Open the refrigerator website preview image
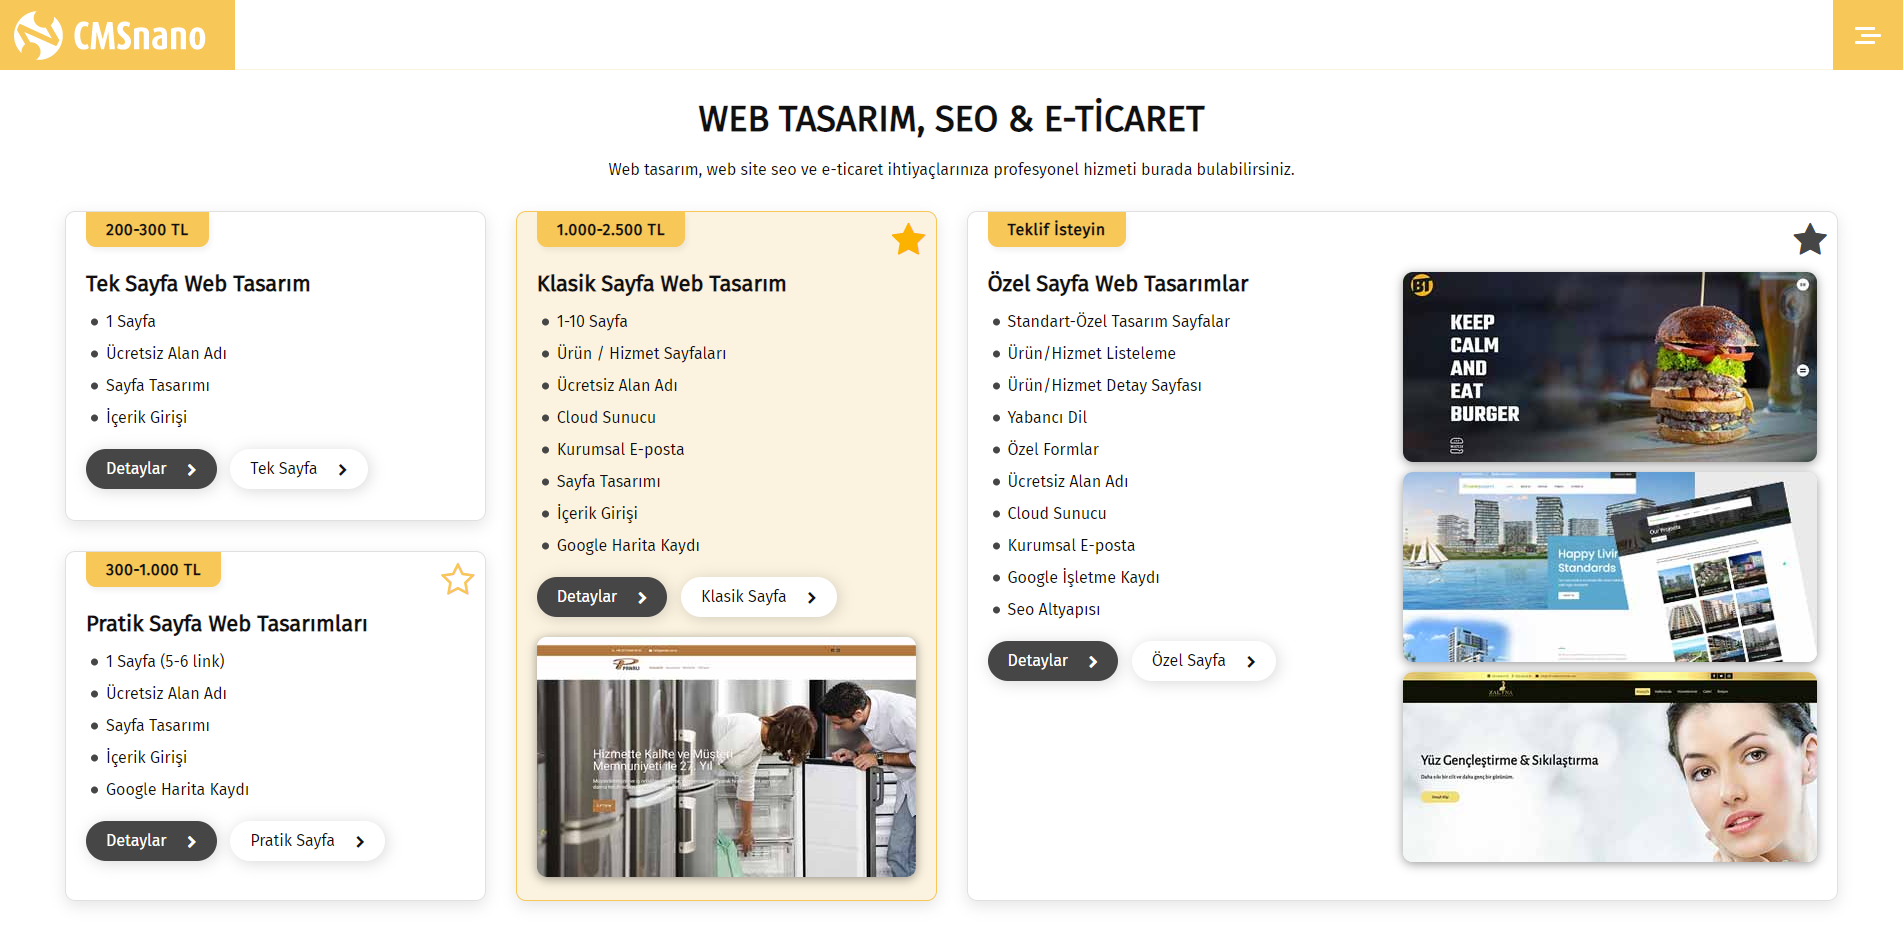1903x937 pixels. [x=726, y=757]
